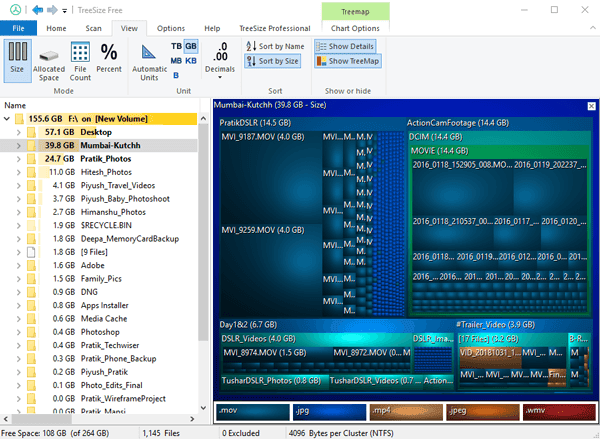Click the [9 Files] document icon
Viewport: 600px width, 439px height.
31,252
